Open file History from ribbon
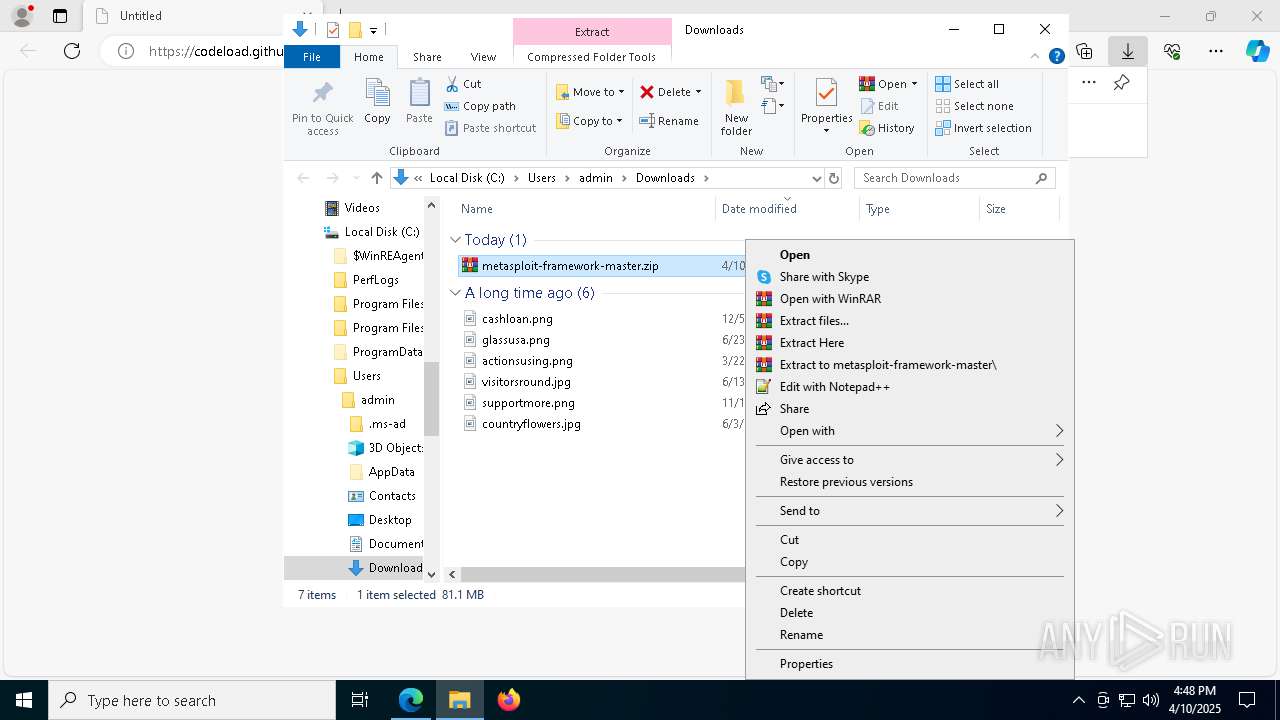1280x720 pixels. coord(887,128)
